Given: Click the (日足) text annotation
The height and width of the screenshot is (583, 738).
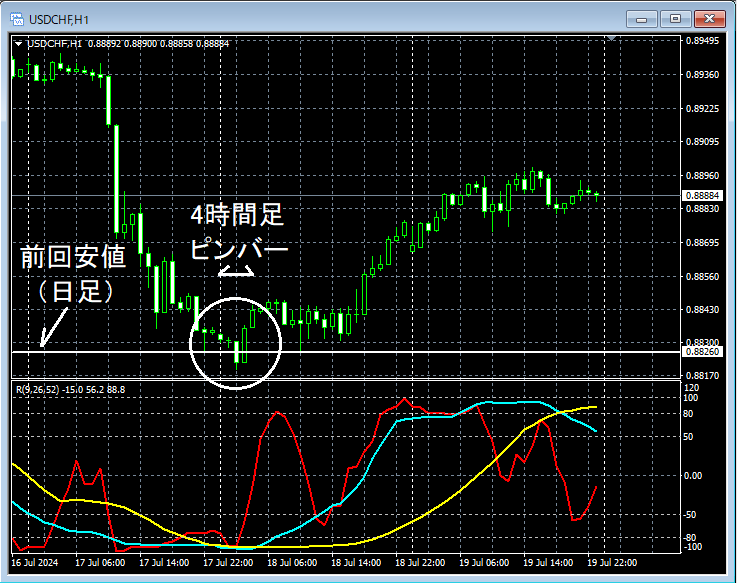Looking at the screenshot, I should [x=76, y=292].
